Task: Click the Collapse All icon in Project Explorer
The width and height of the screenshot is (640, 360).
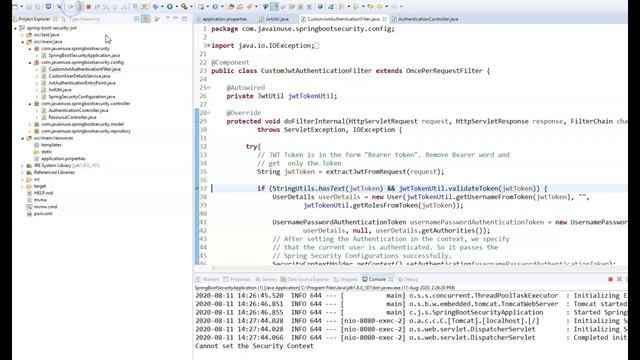Action: [137, 19]
